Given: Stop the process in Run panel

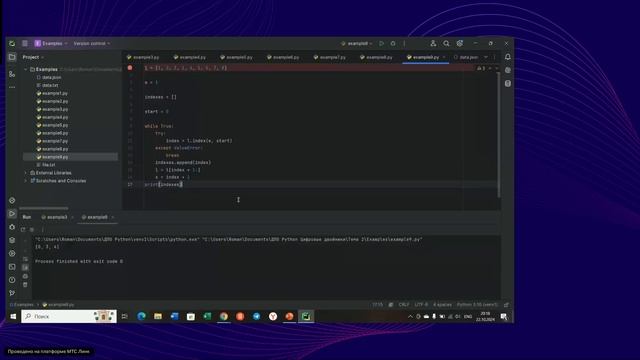Looking at the screenshot, I should click(x=32, y=229).
